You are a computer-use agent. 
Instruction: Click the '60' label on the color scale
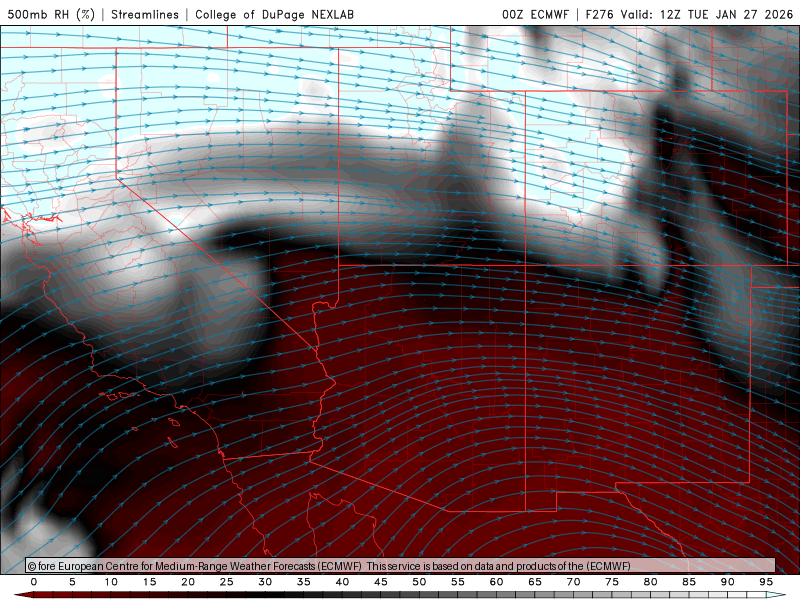pos(496,582)
